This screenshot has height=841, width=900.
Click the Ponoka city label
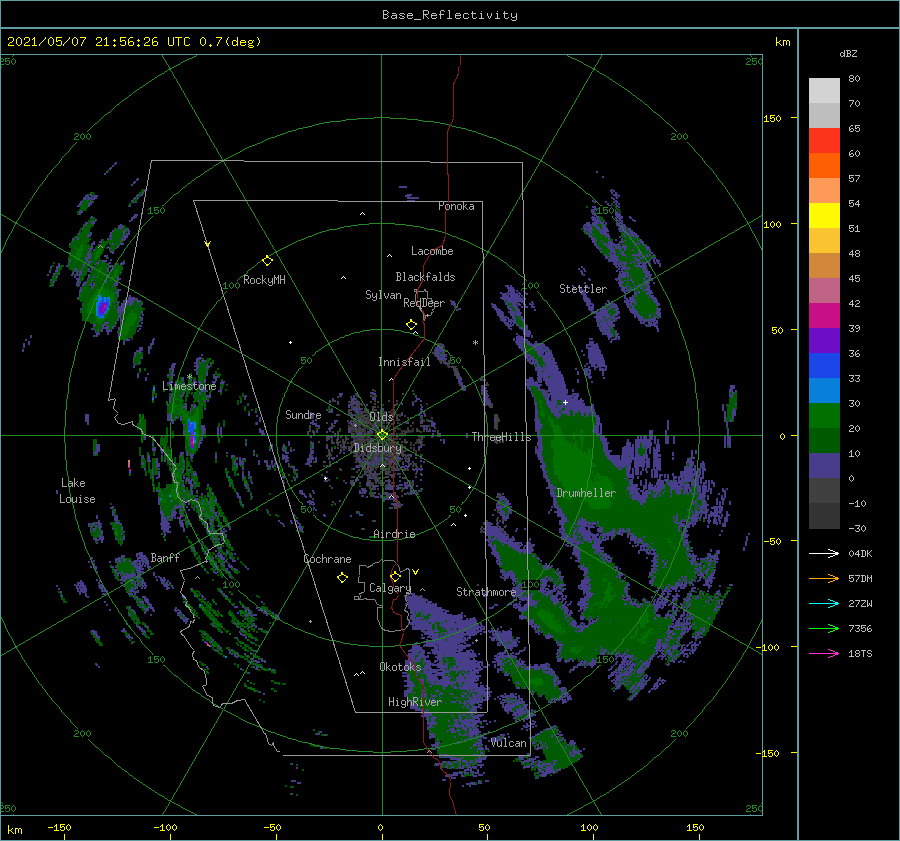tap(456, 206)
